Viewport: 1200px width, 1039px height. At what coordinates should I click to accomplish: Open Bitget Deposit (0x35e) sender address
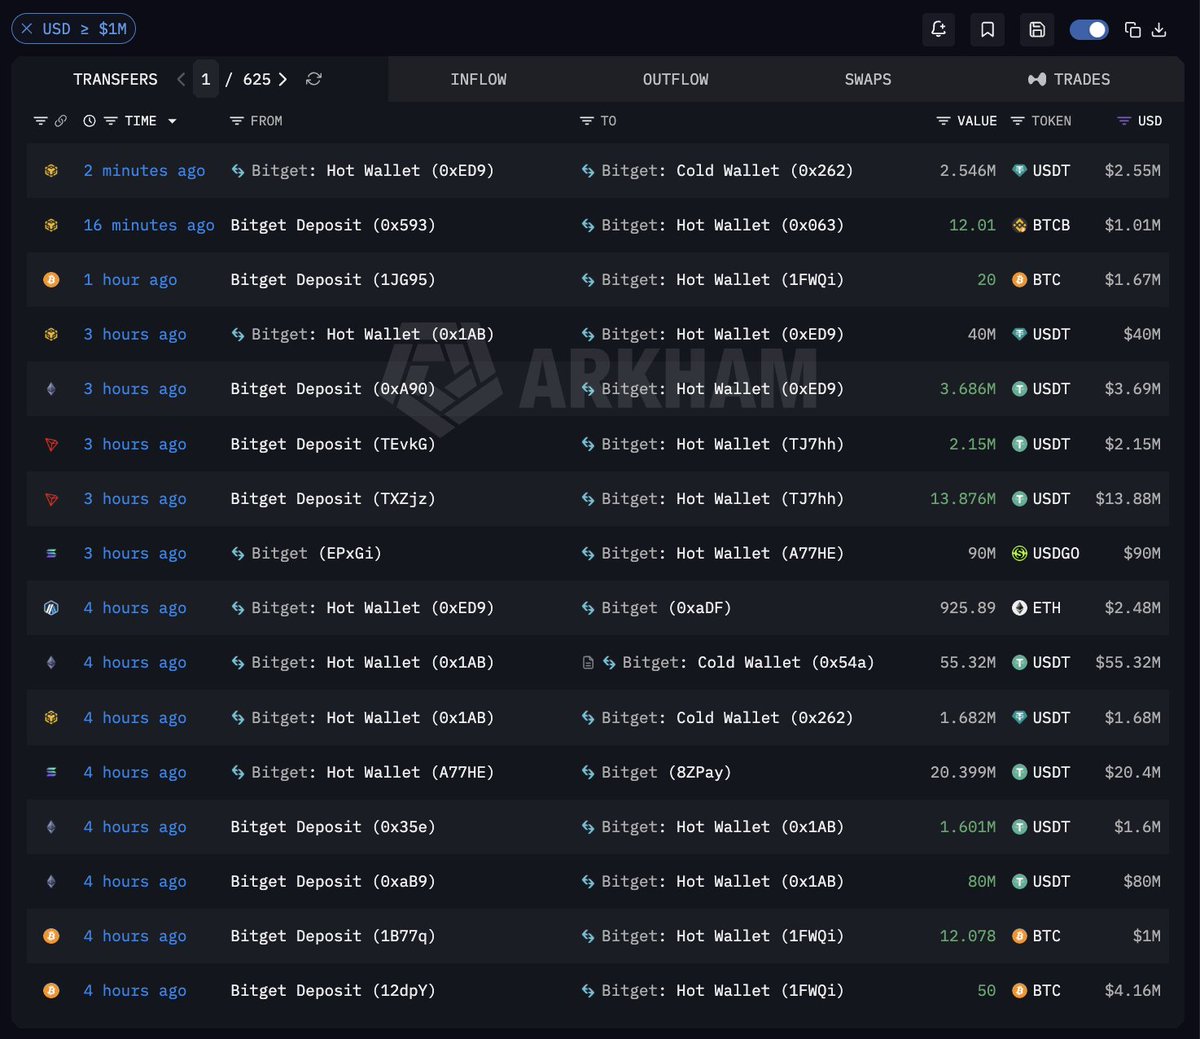[x=333, y=827]
